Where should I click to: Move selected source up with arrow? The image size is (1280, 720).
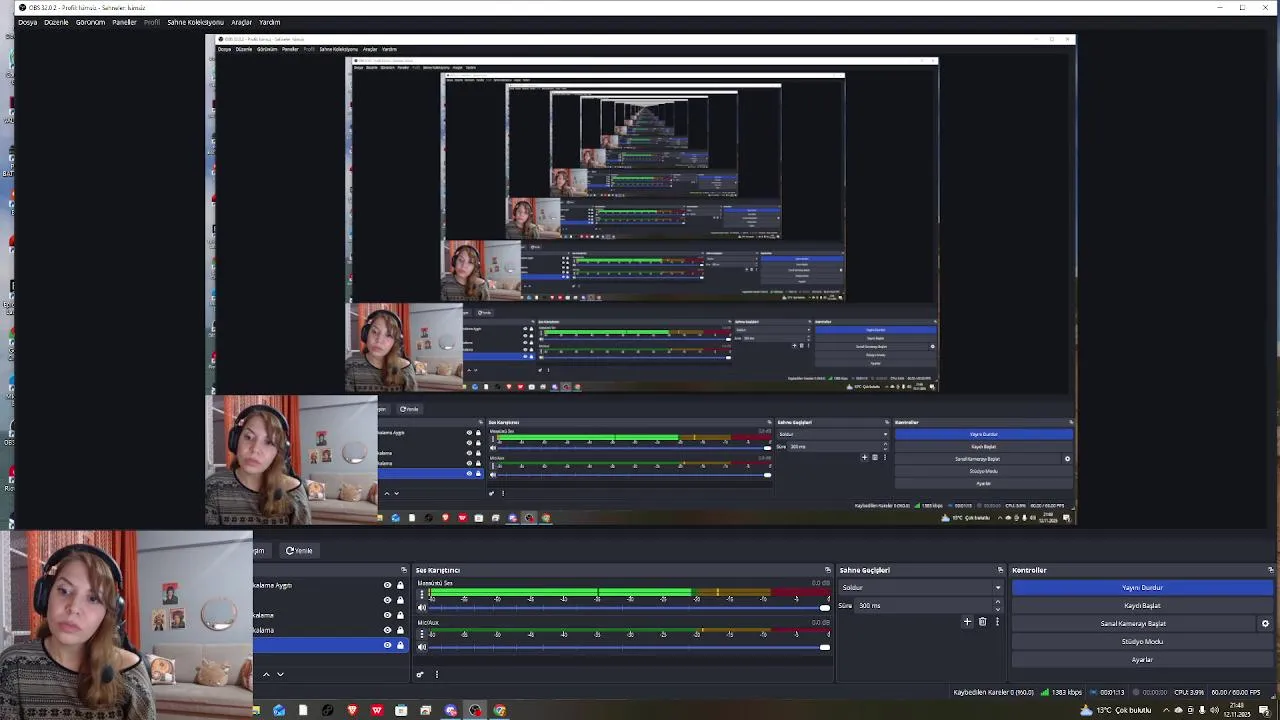266,674
